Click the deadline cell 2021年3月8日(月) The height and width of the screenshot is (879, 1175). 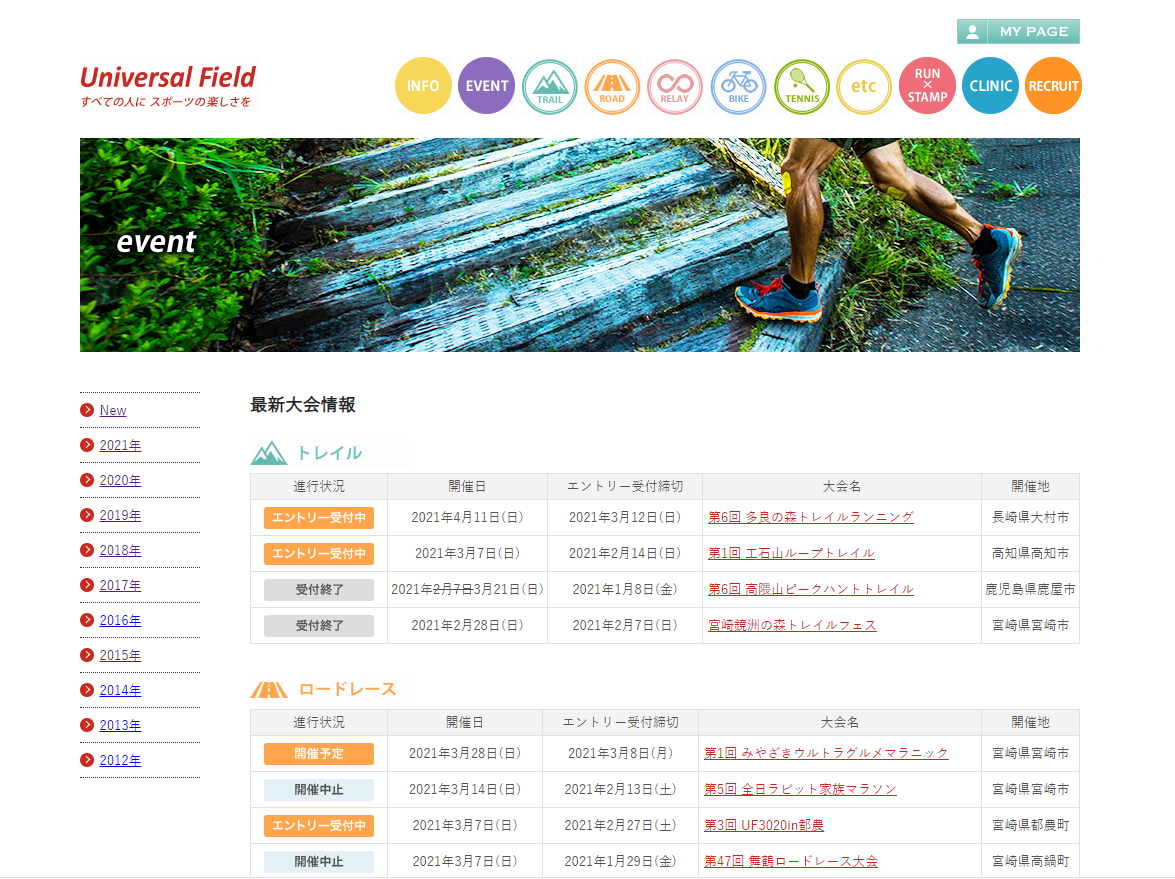pos(620,753)
